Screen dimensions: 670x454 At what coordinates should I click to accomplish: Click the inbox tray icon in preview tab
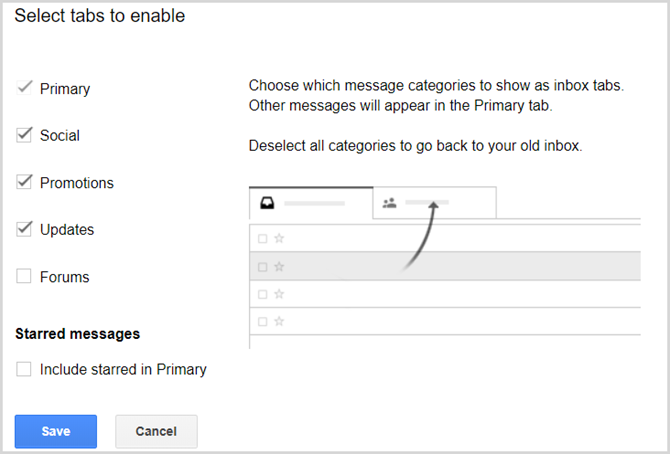(267, 203)
